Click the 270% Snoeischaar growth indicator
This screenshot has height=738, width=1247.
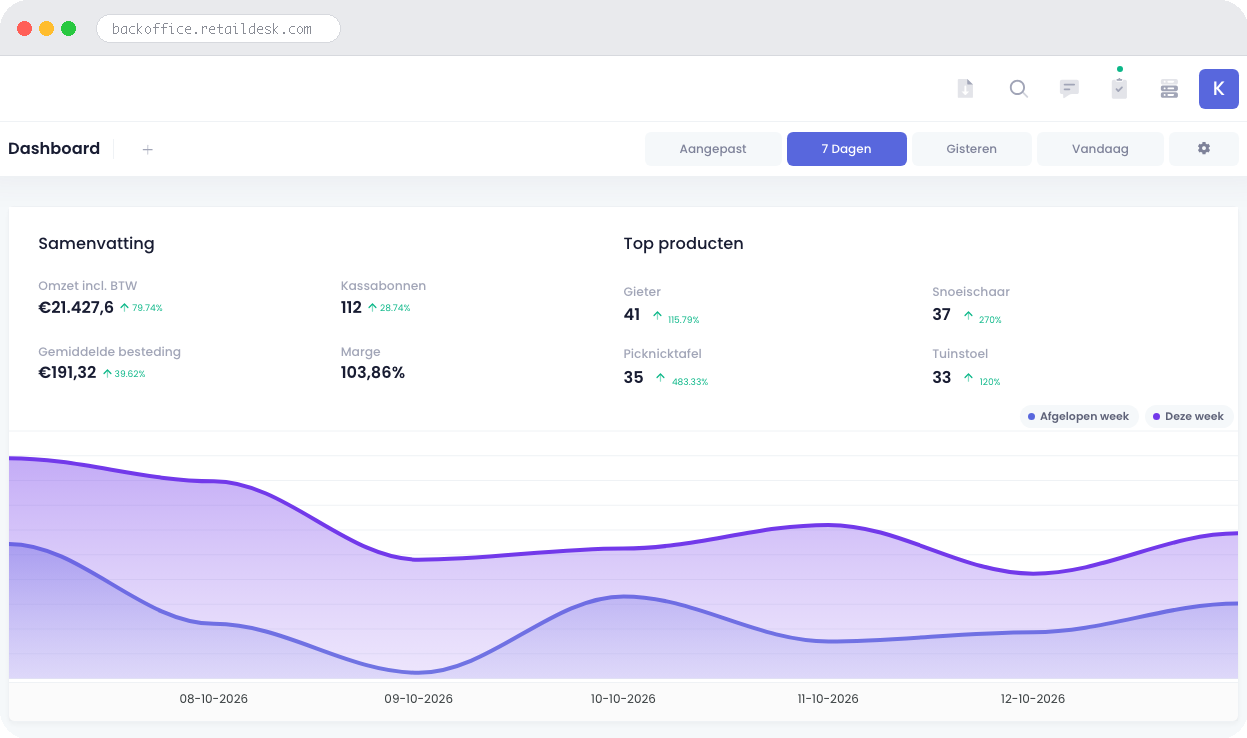(982, 319)
